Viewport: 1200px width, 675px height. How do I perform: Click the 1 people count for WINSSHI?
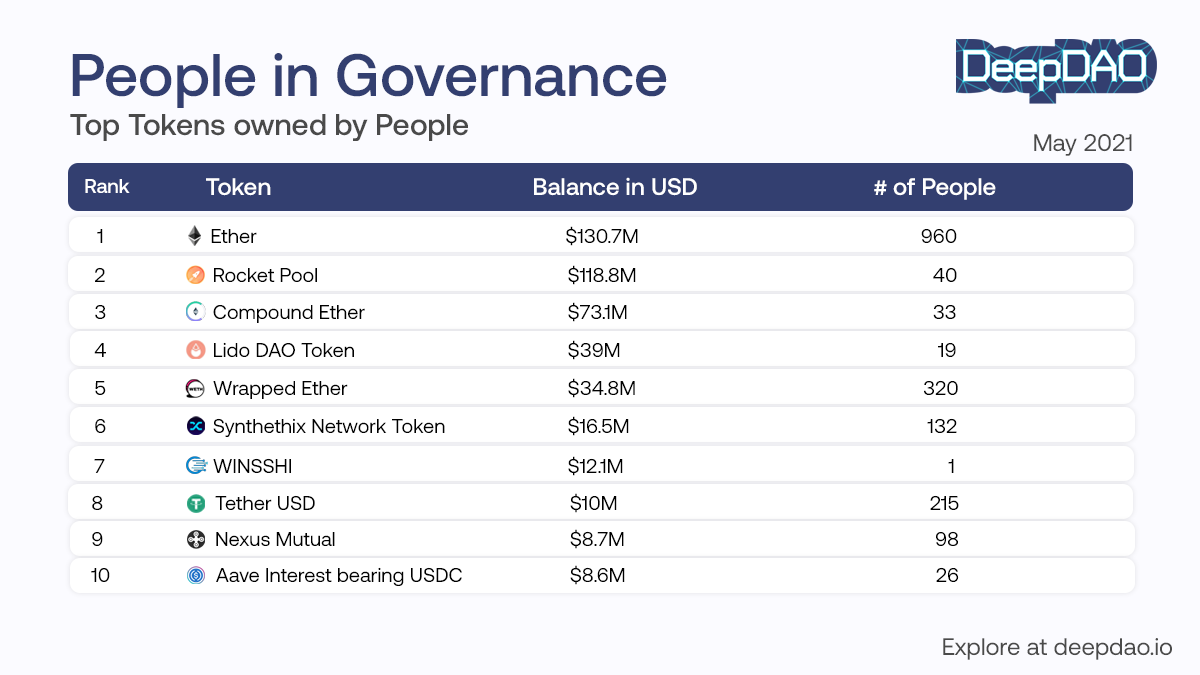[x=952, y=465]
